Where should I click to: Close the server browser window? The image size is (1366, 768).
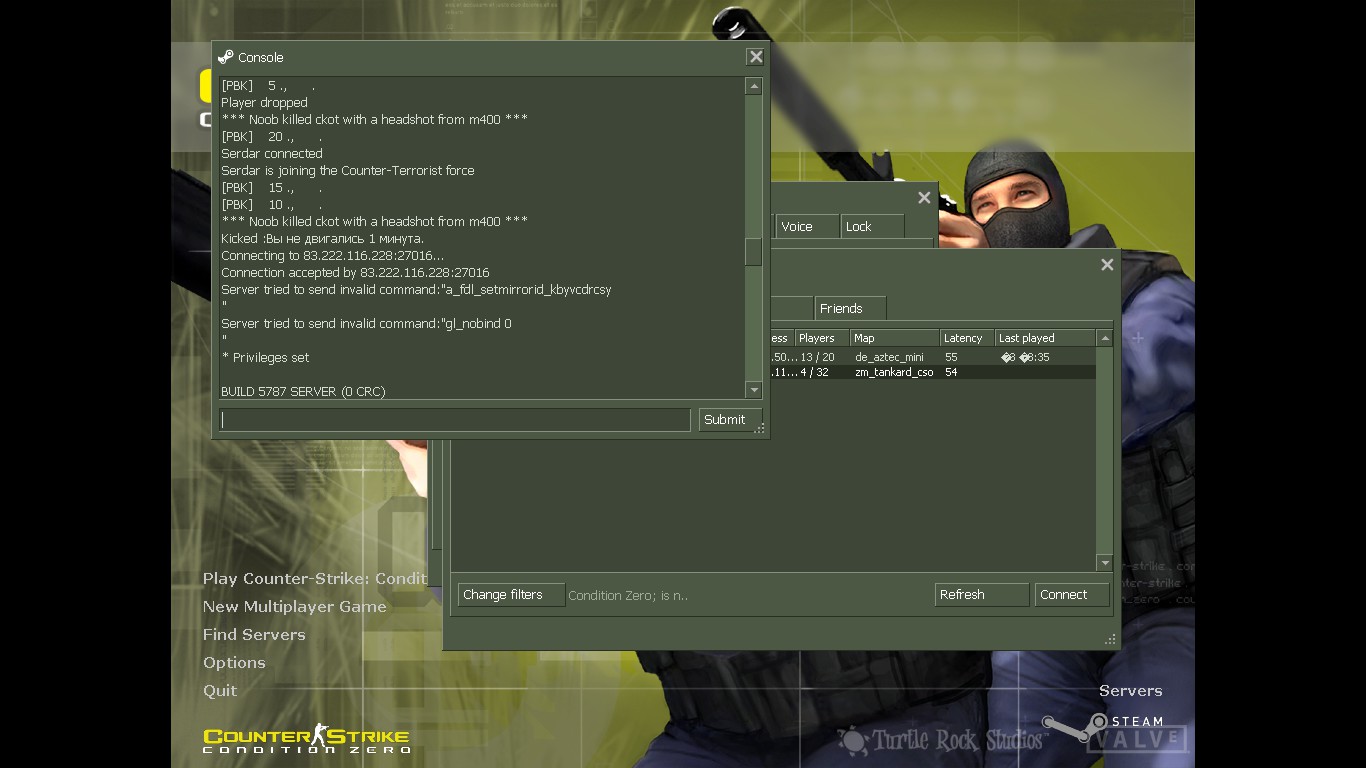point(1107,265)
